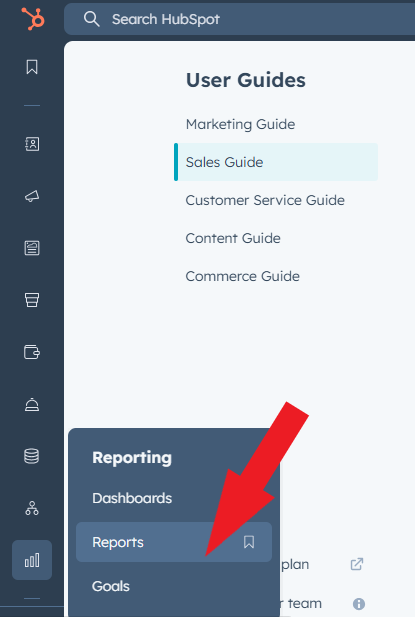Open the Marketing Guide
This screenshot has width=415, height=617.
pyautogui.click(x=240, y=124)
